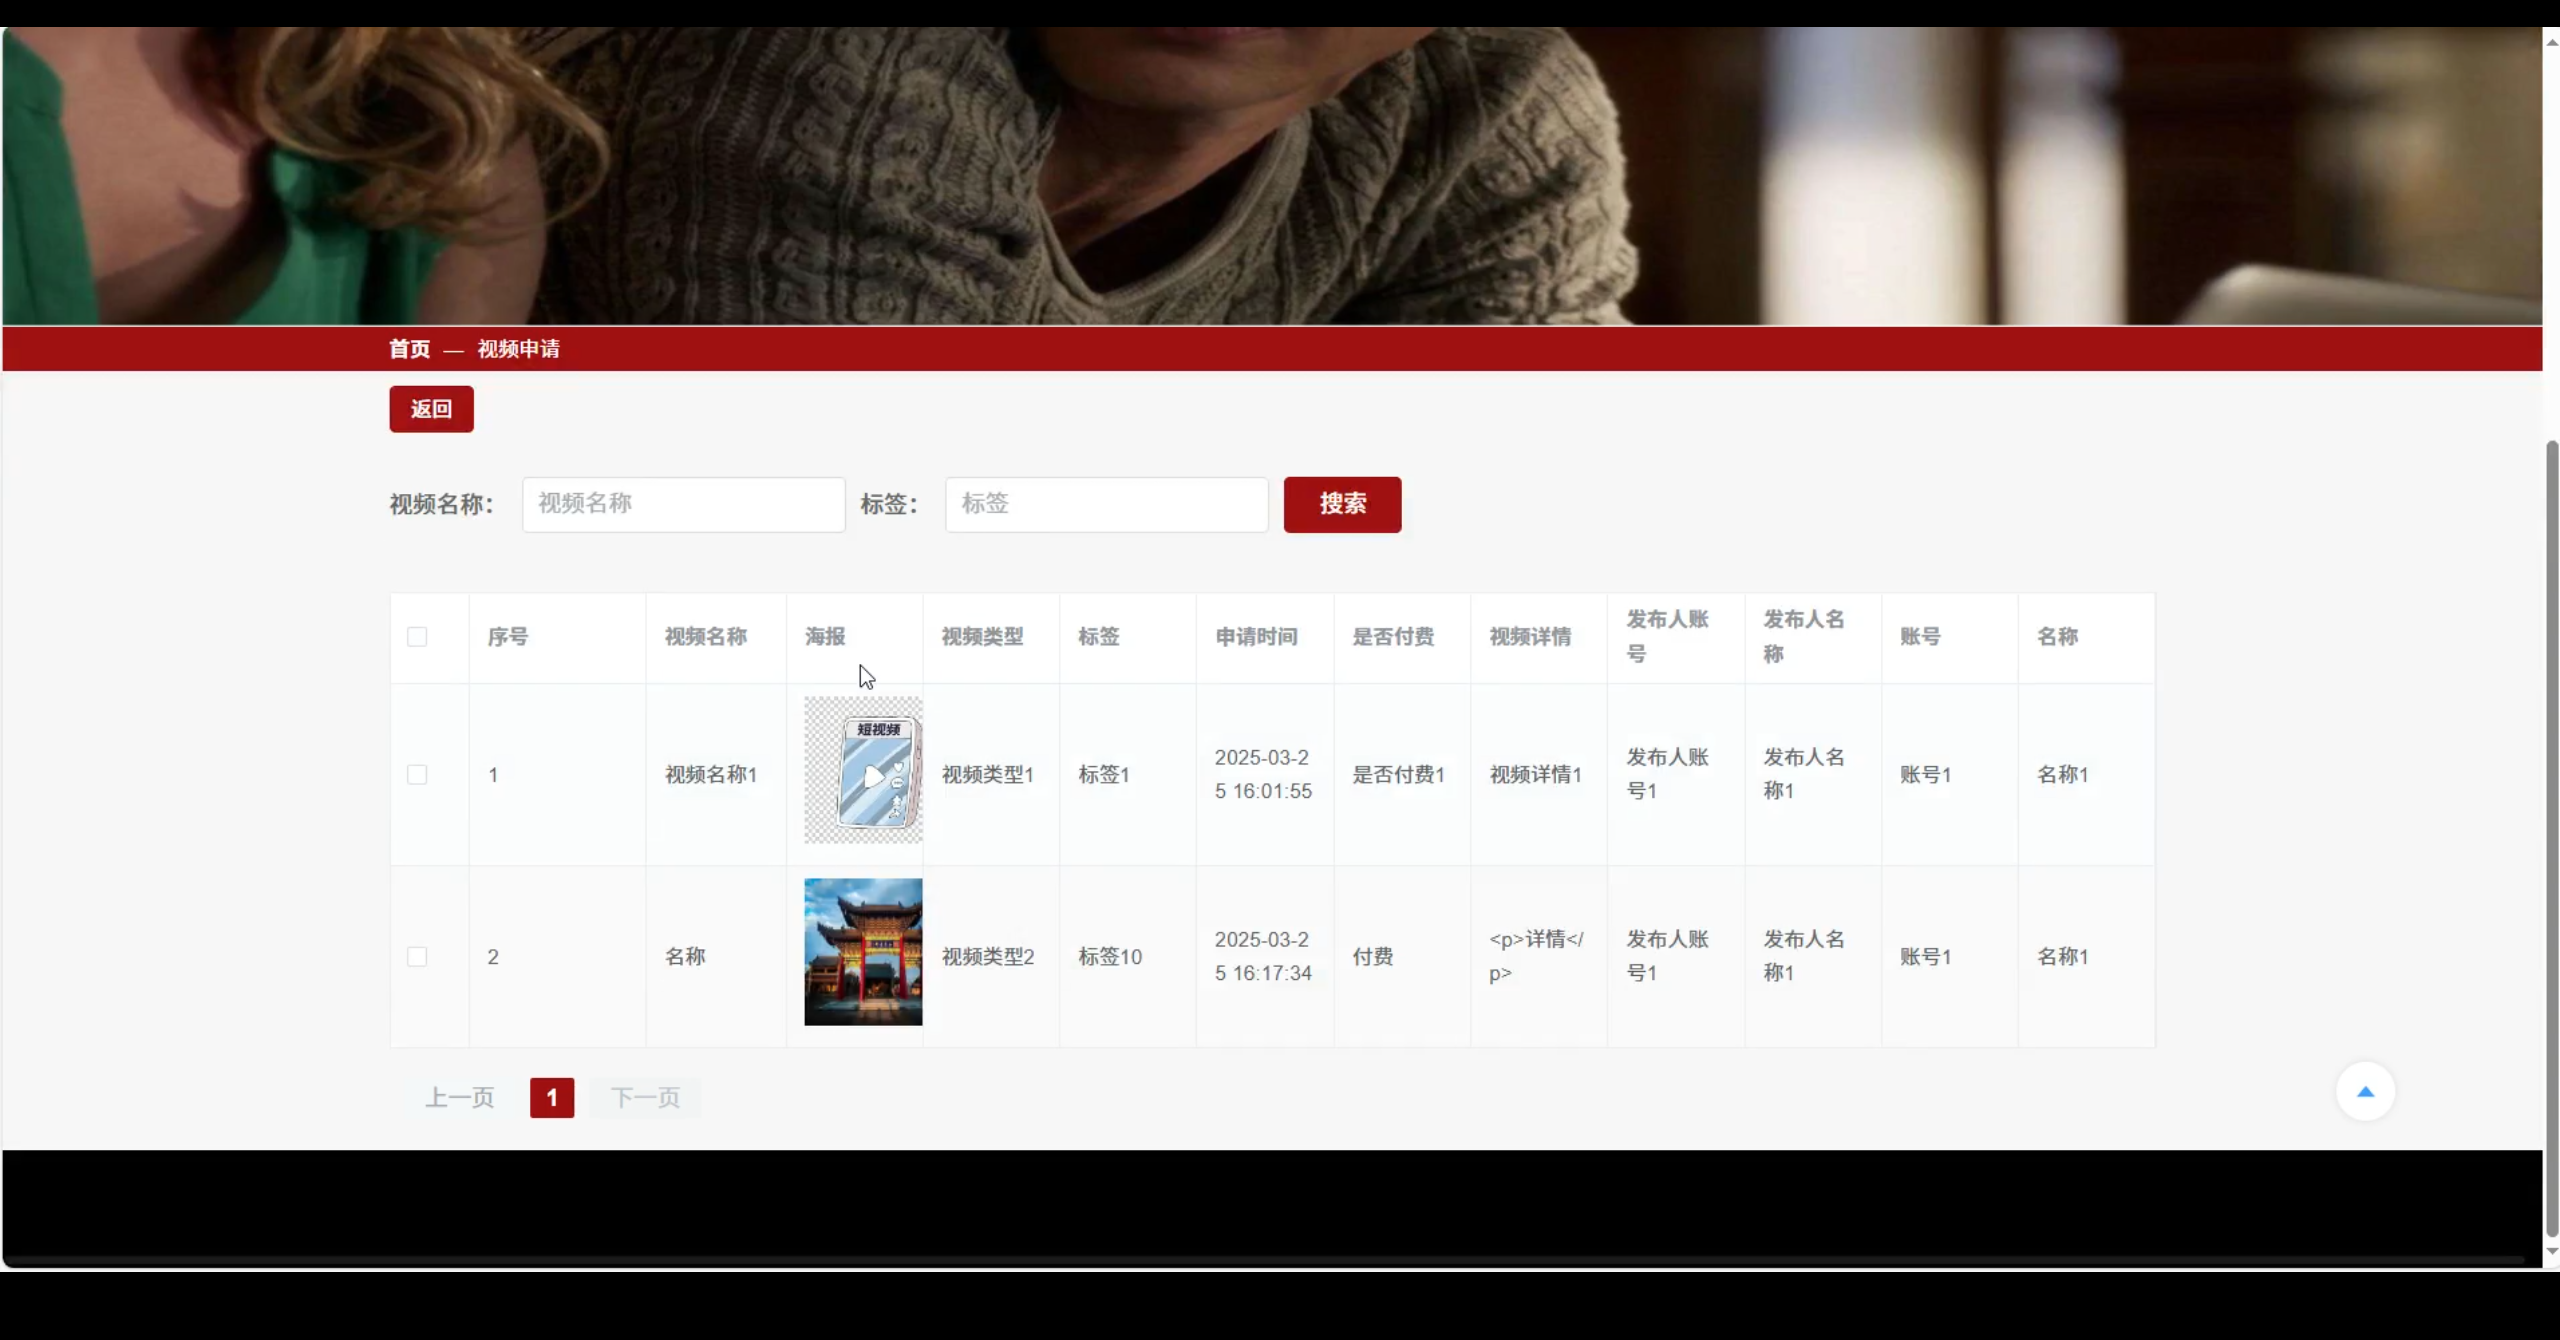Image resolution: width=2560 pixels, height=1340 pixels.
Task: Click 下一页 pagination button
Action: tap(645, 1098)
